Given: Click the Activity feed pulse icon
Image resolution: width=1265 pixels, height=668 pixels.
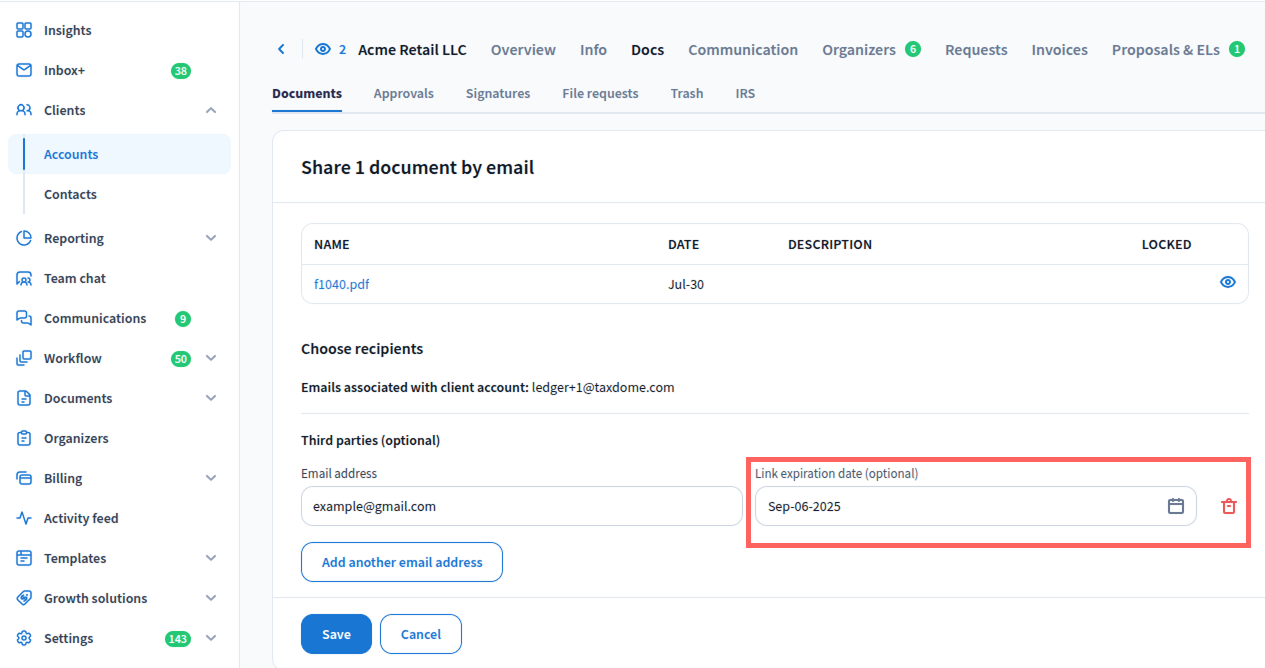Looking at the screenshot, I should (24, 518).
